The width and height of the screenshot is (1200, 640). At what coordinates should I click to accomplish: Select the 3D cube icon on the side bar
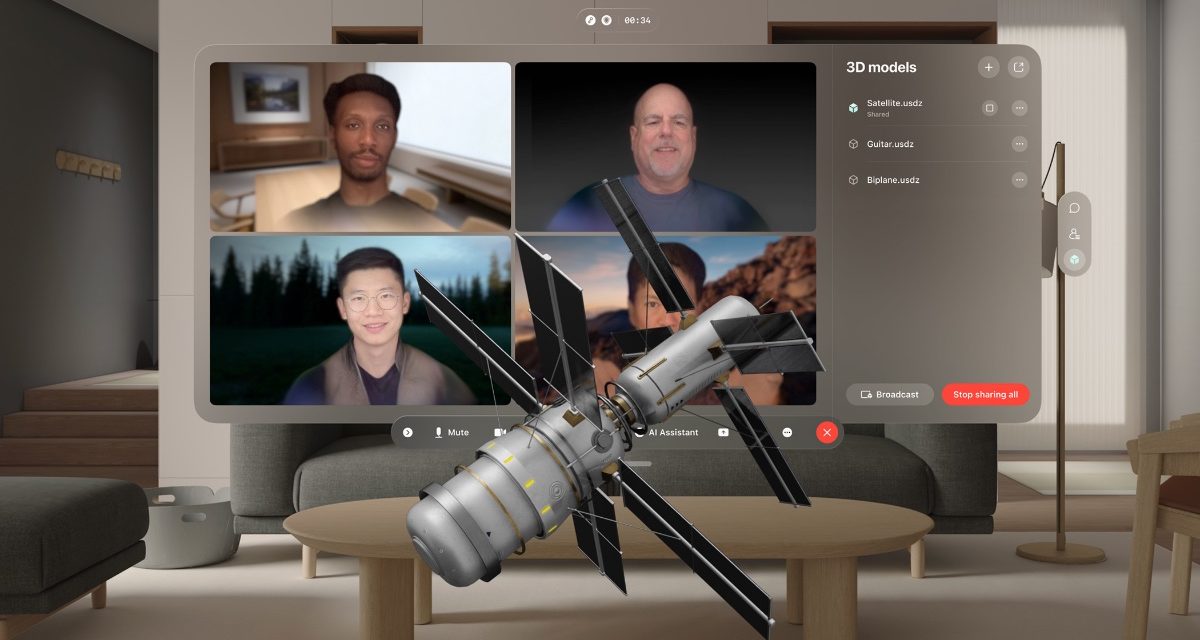[x=1075, y=259]
